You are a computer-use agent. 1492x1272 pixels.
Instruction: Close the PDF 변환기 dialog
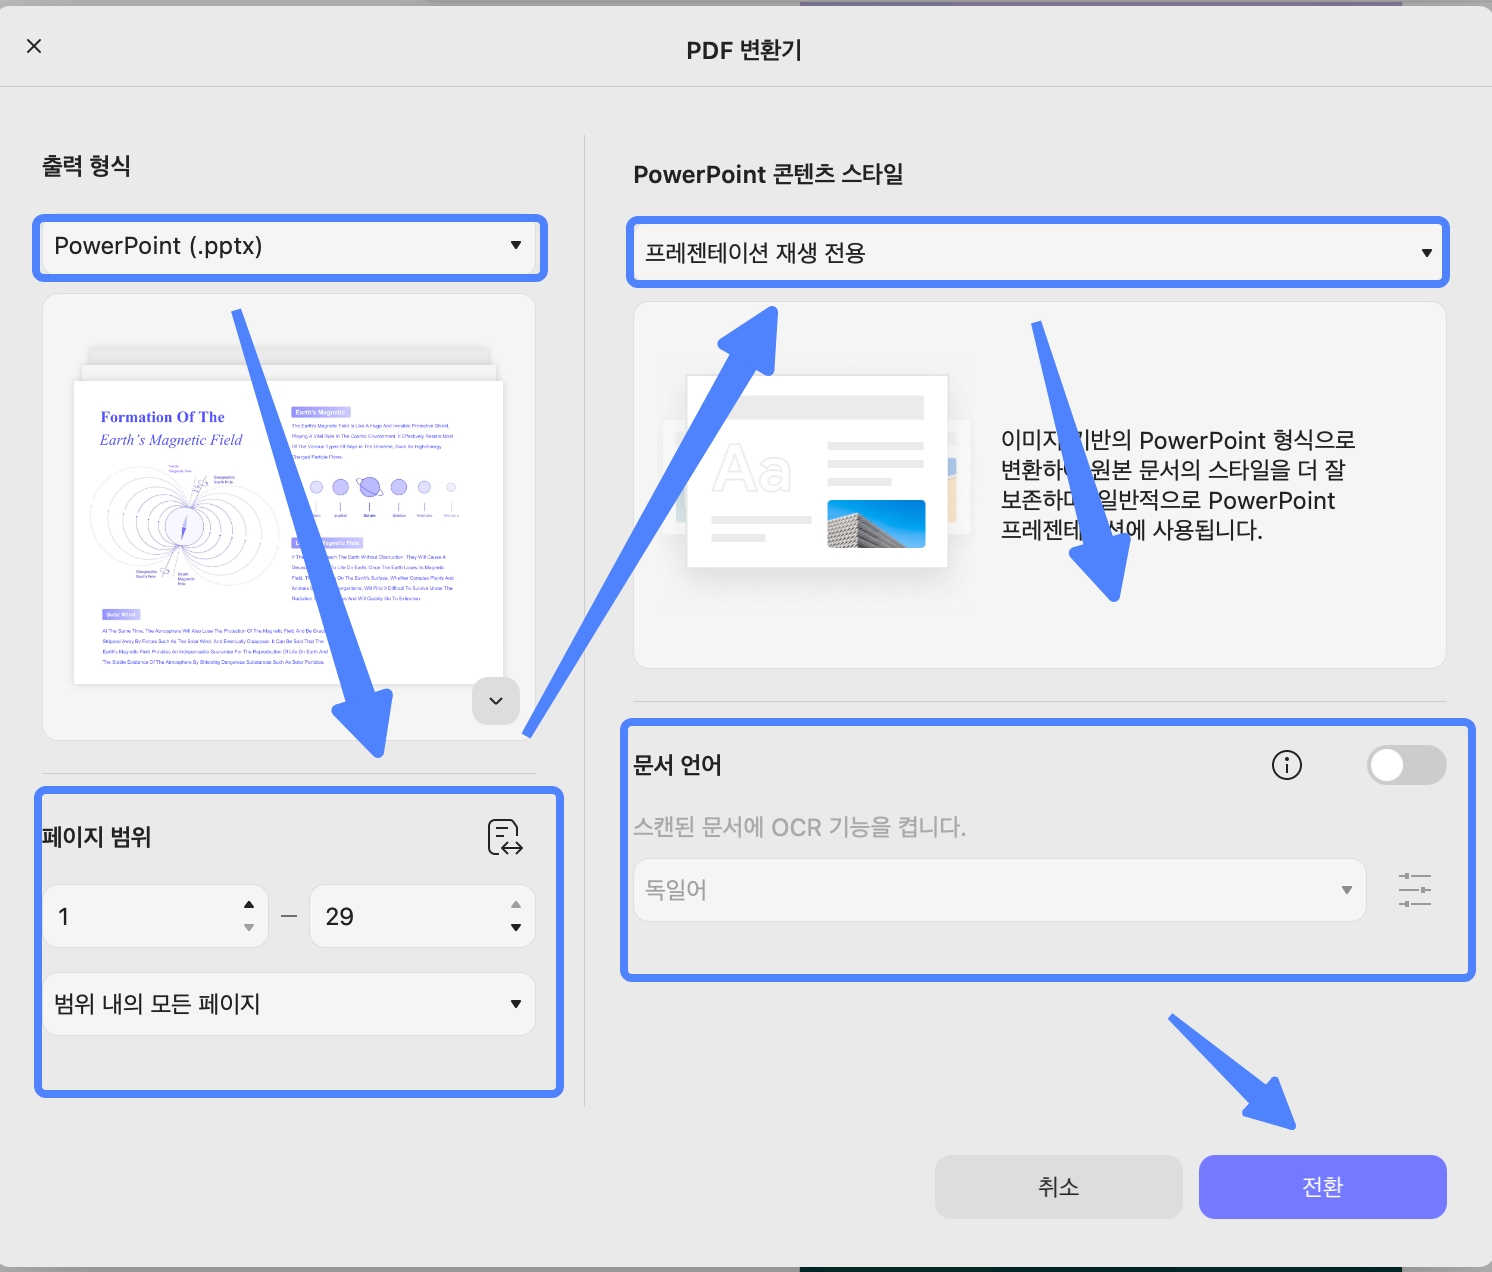point(34,46)
